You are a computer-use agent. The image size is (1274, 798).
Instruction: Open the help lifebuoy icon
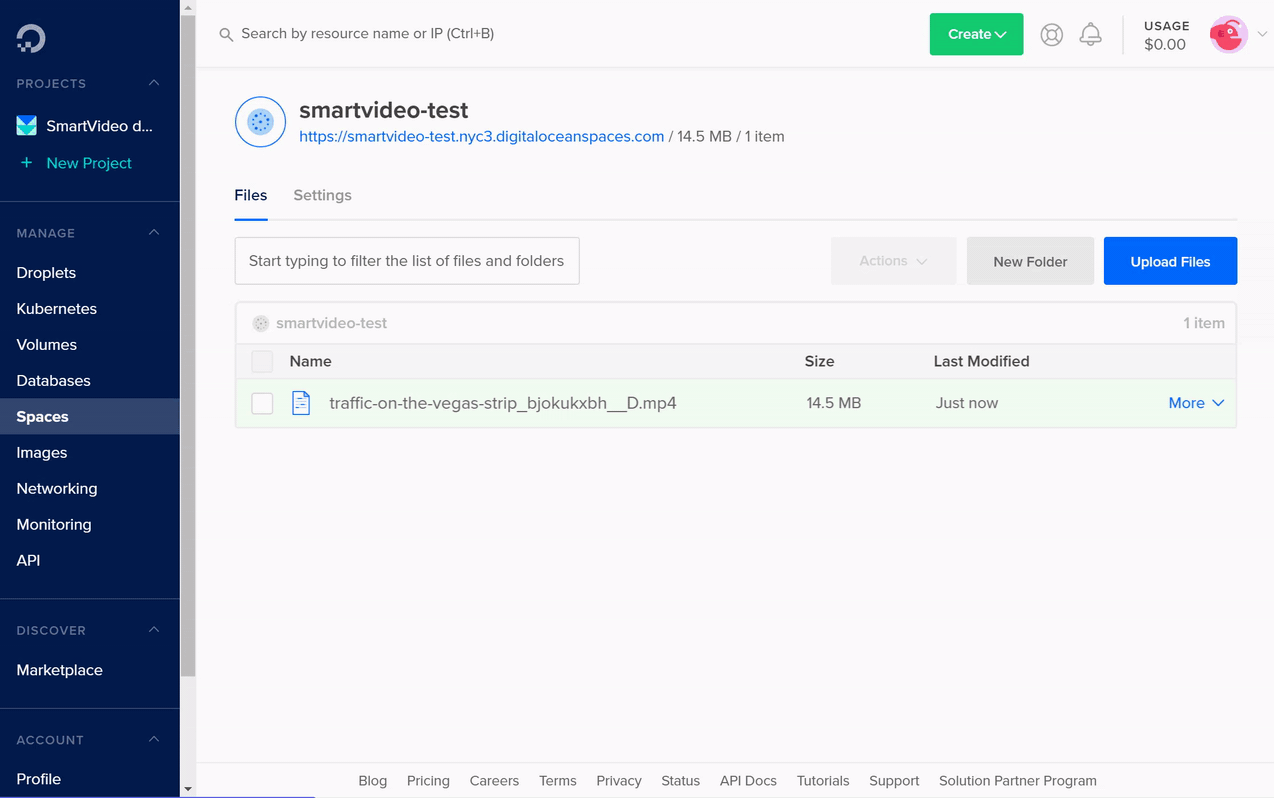(x=1051, y=34)
